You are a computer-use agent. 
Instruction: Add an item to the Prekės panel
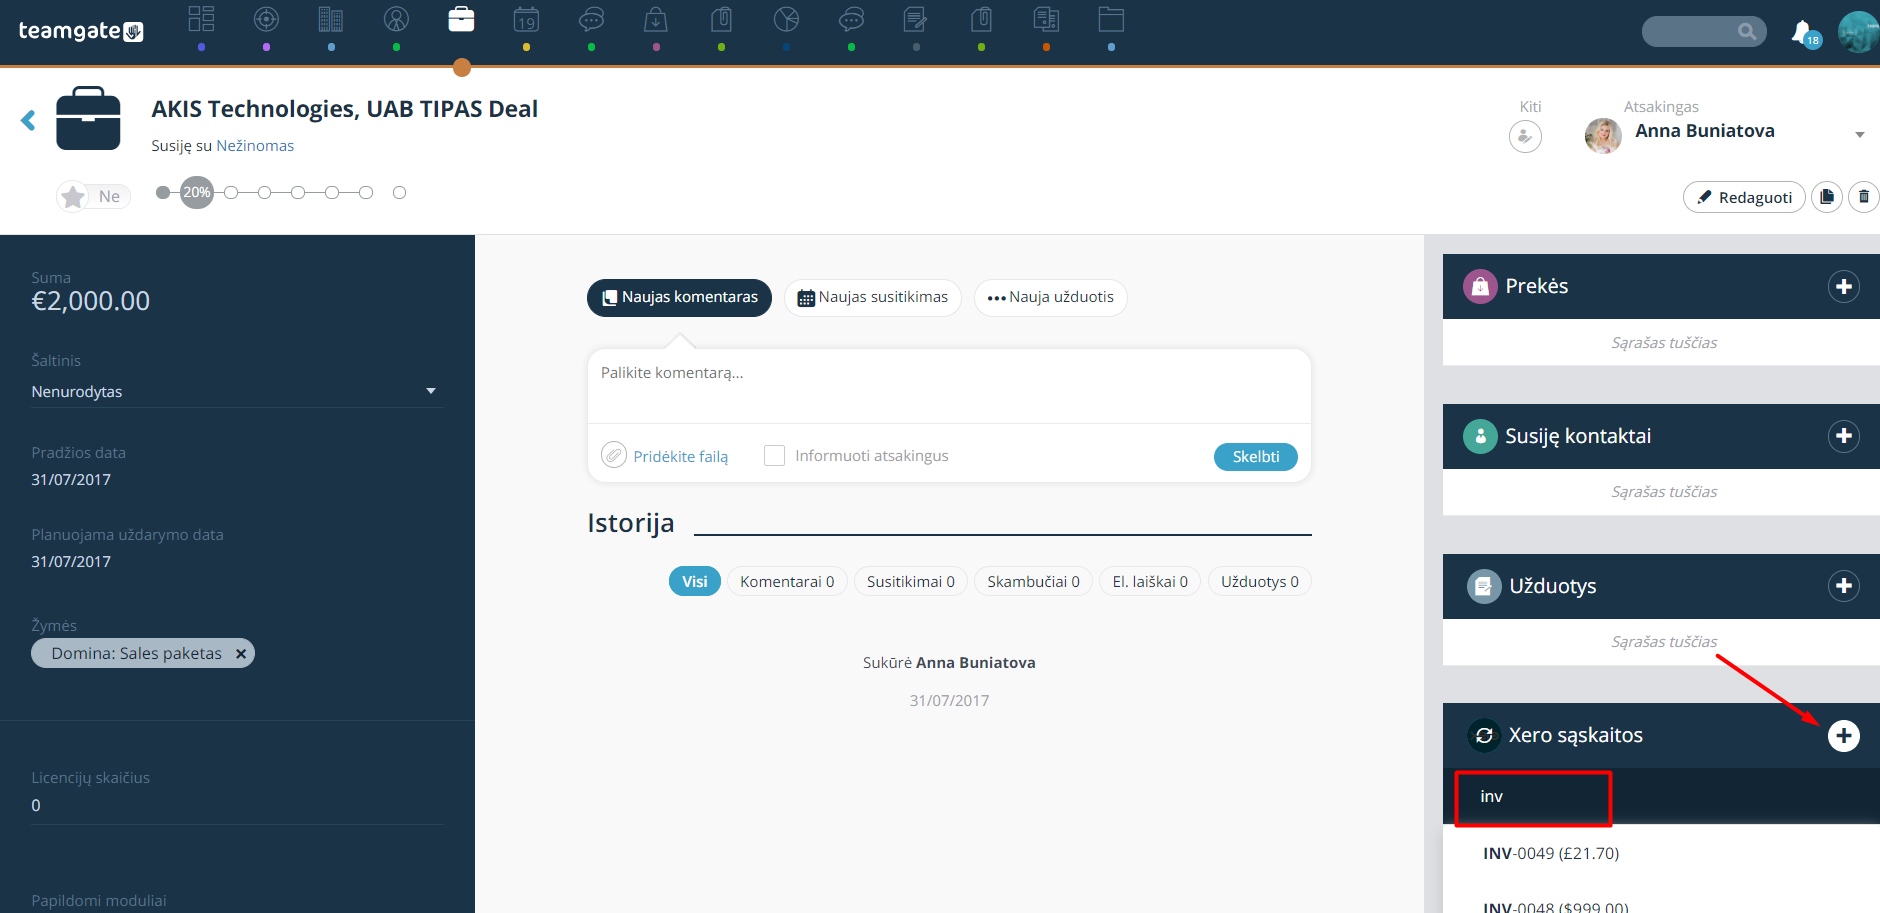[x=1844, y=287]
